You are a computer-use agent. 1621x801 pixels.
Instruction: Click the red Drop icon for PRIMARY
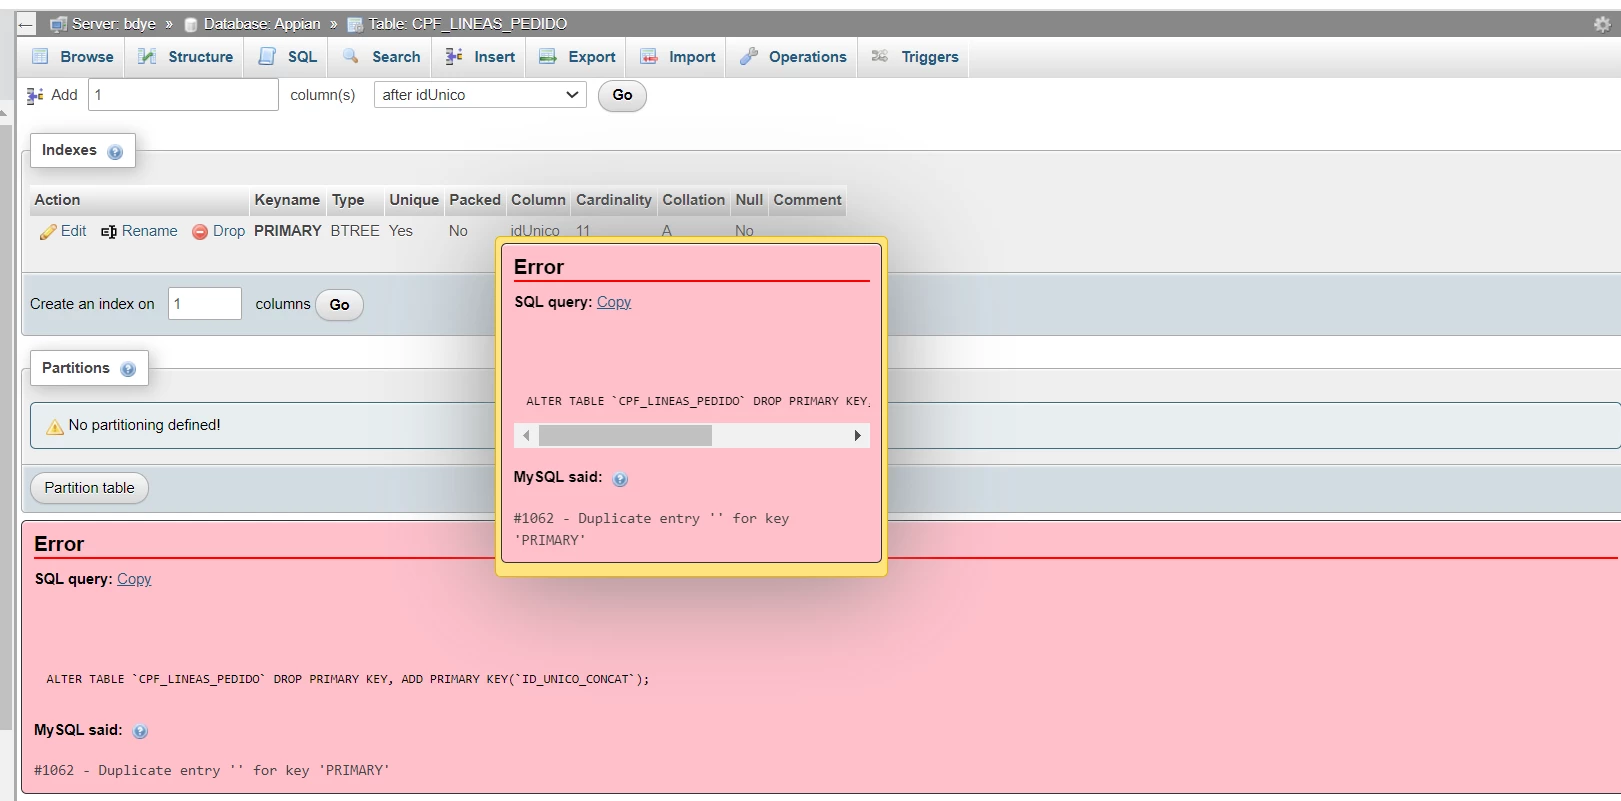coord(200,232)
